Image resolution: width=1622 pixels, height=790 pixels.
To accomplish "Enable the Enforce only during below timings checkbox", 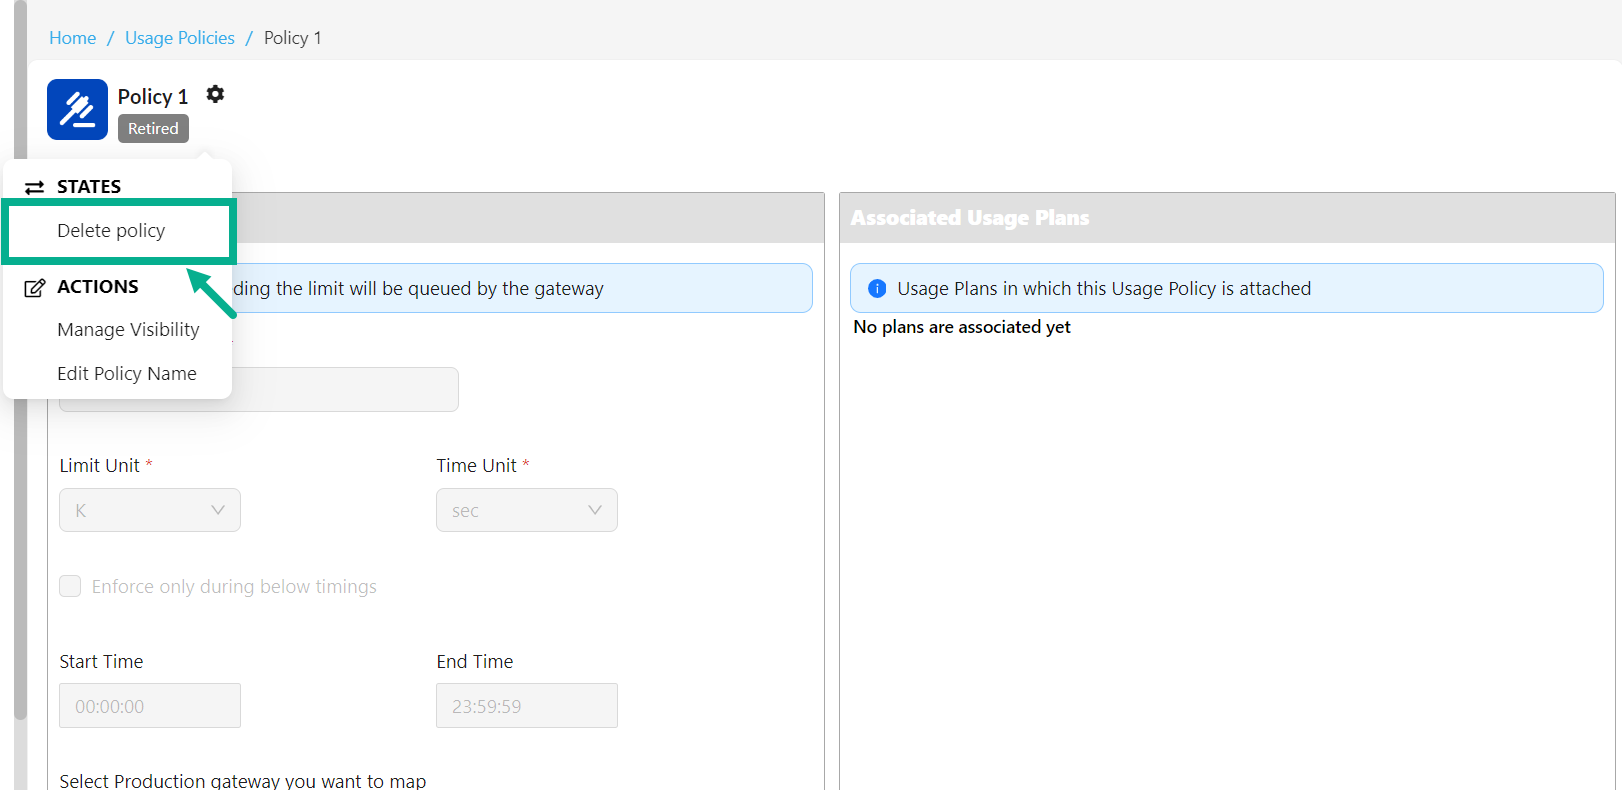I will click(70, 586).
